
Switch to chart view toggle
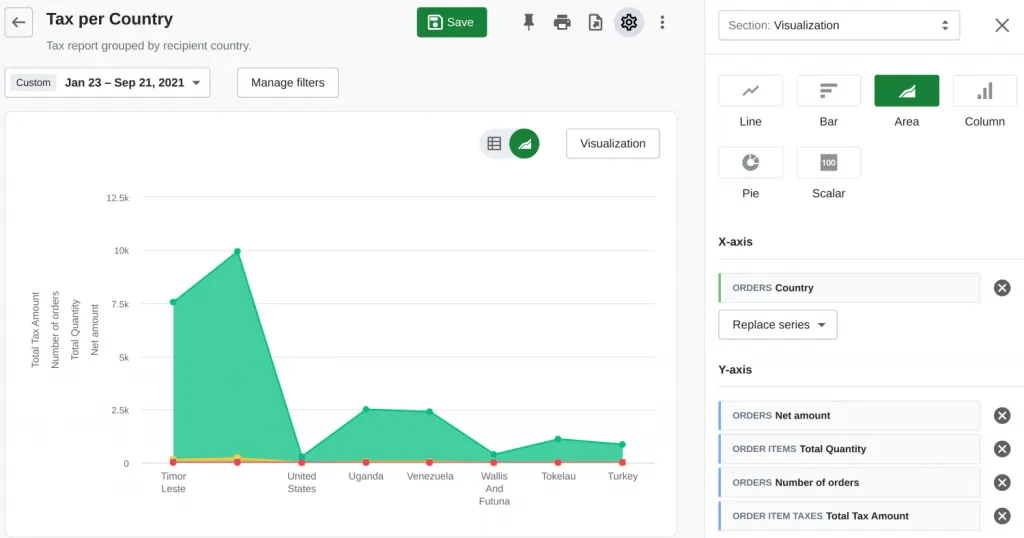tap(524, 144)
